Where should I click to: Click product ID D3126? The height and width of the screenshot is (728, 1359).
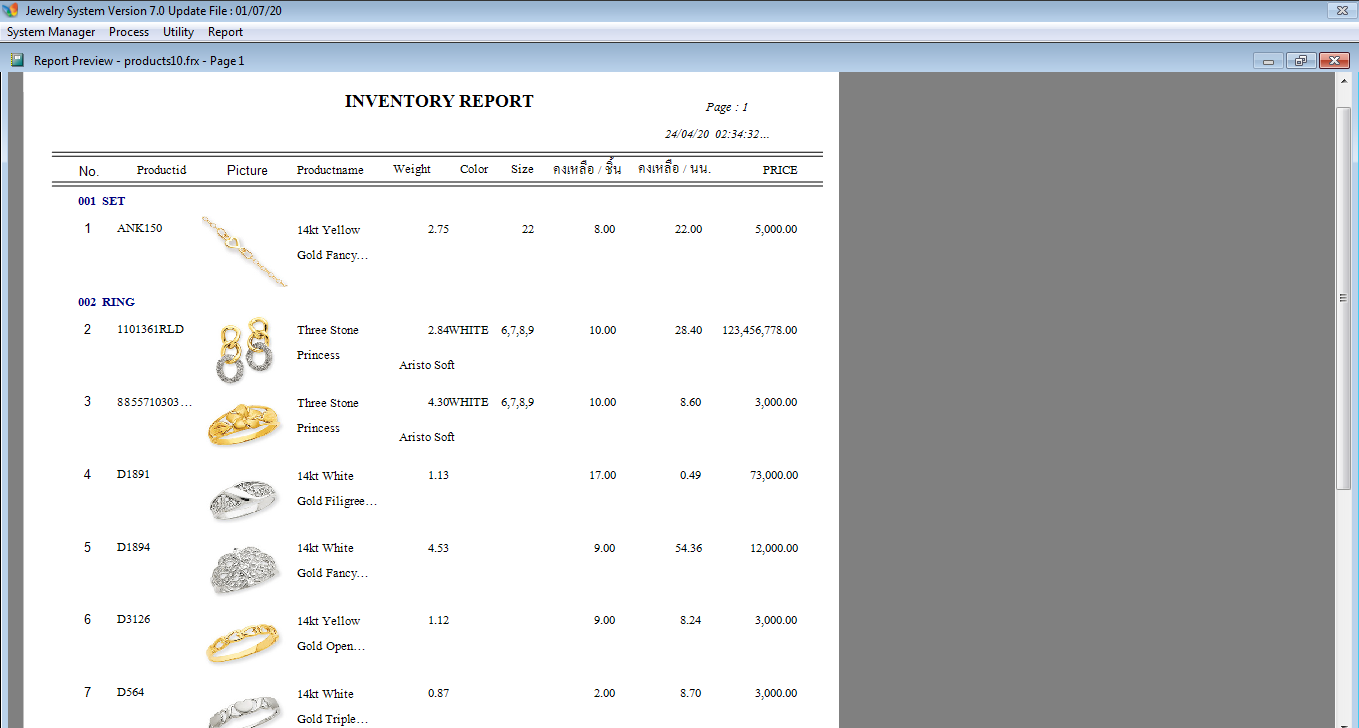(x=133, y=619)
